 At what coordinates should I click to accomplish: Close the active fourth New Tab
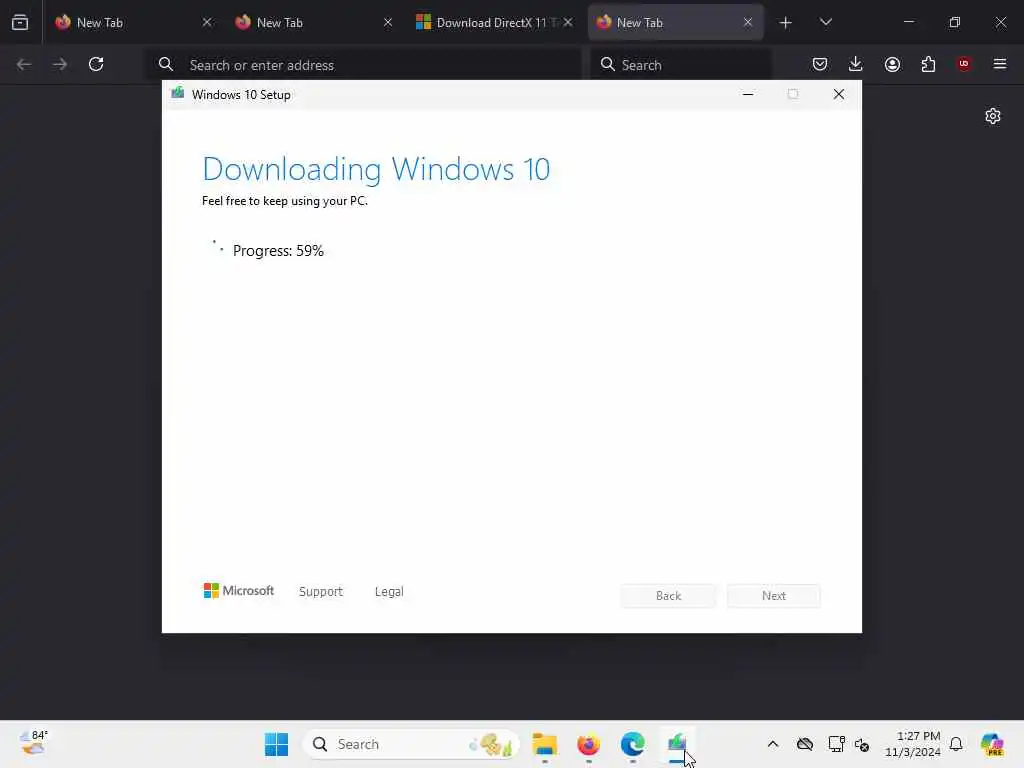(x=748, y=22)
